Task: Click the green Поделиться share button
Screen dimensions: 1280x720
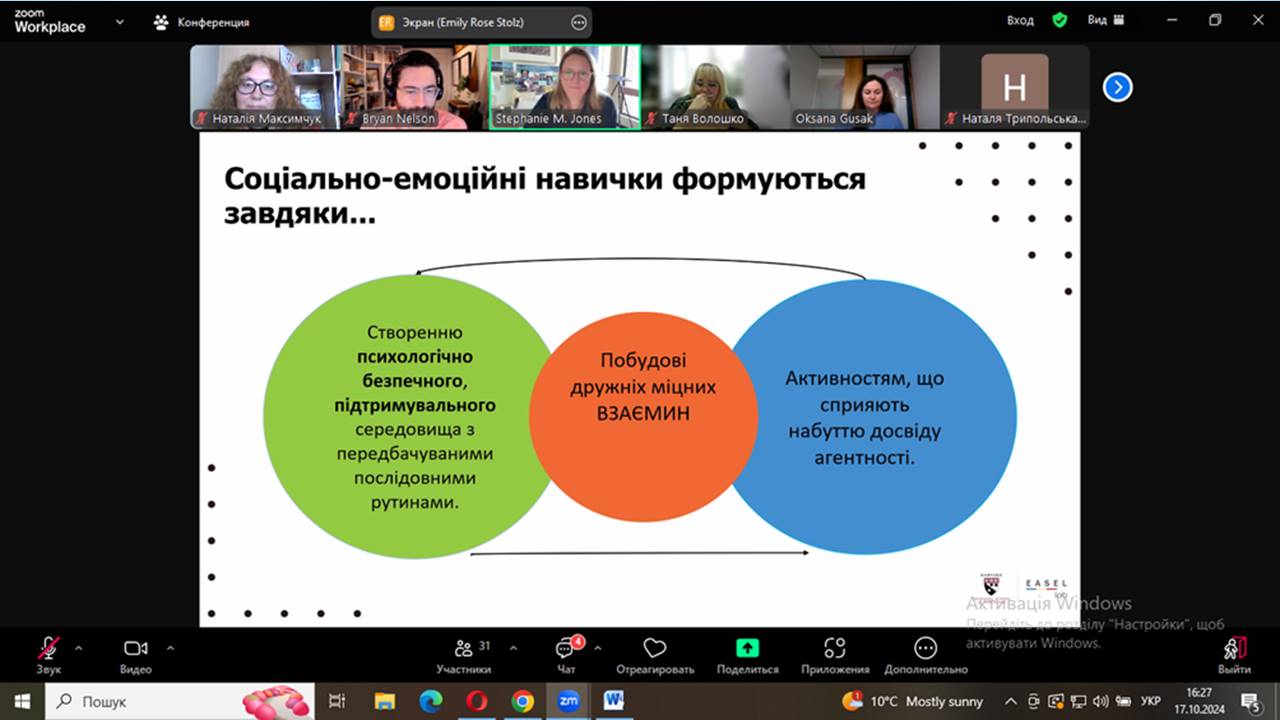Action: coord(747,655)
